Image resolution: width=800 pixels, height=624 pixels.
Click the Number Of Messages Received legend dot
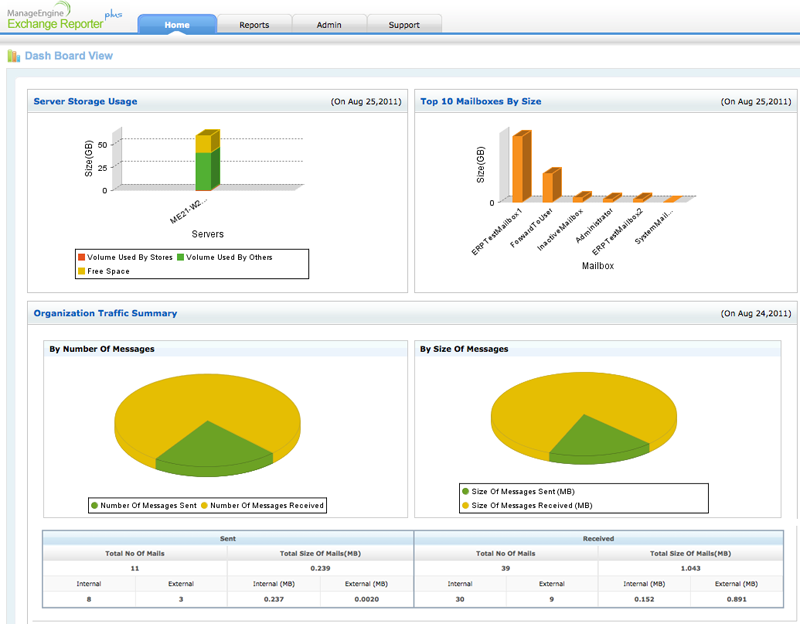coord(204,505)
